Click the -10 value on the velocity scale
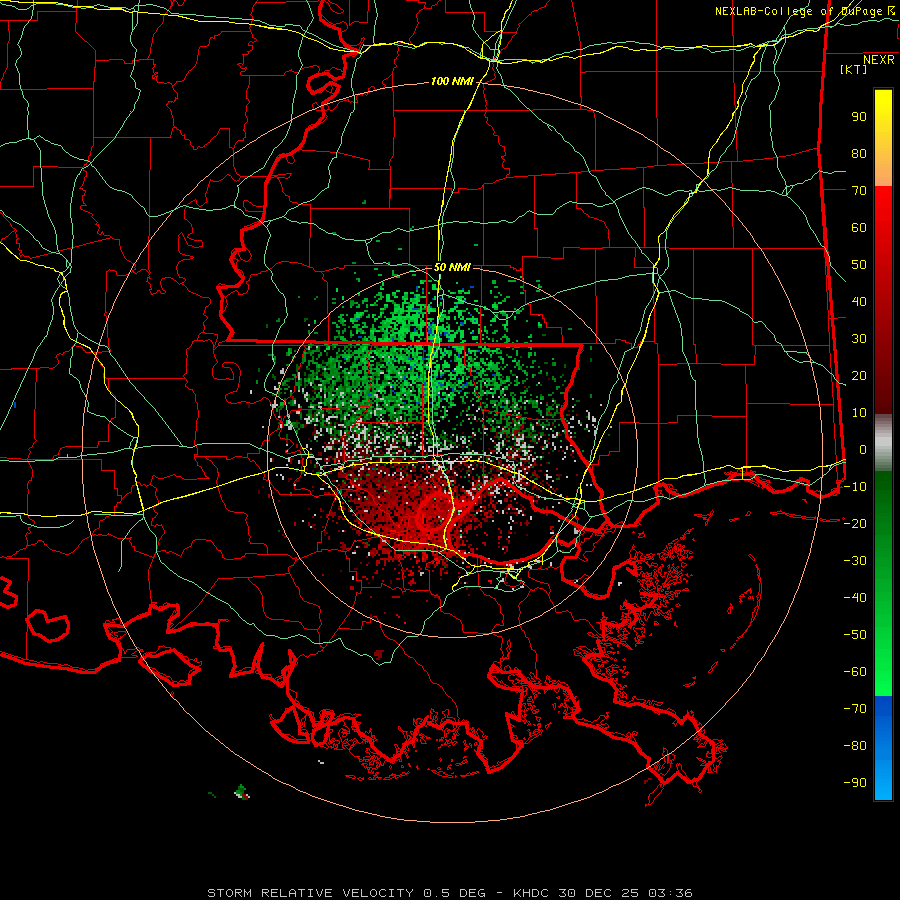Screen dimensions: 900x900 pyautogui.click(x=855, y=487)
